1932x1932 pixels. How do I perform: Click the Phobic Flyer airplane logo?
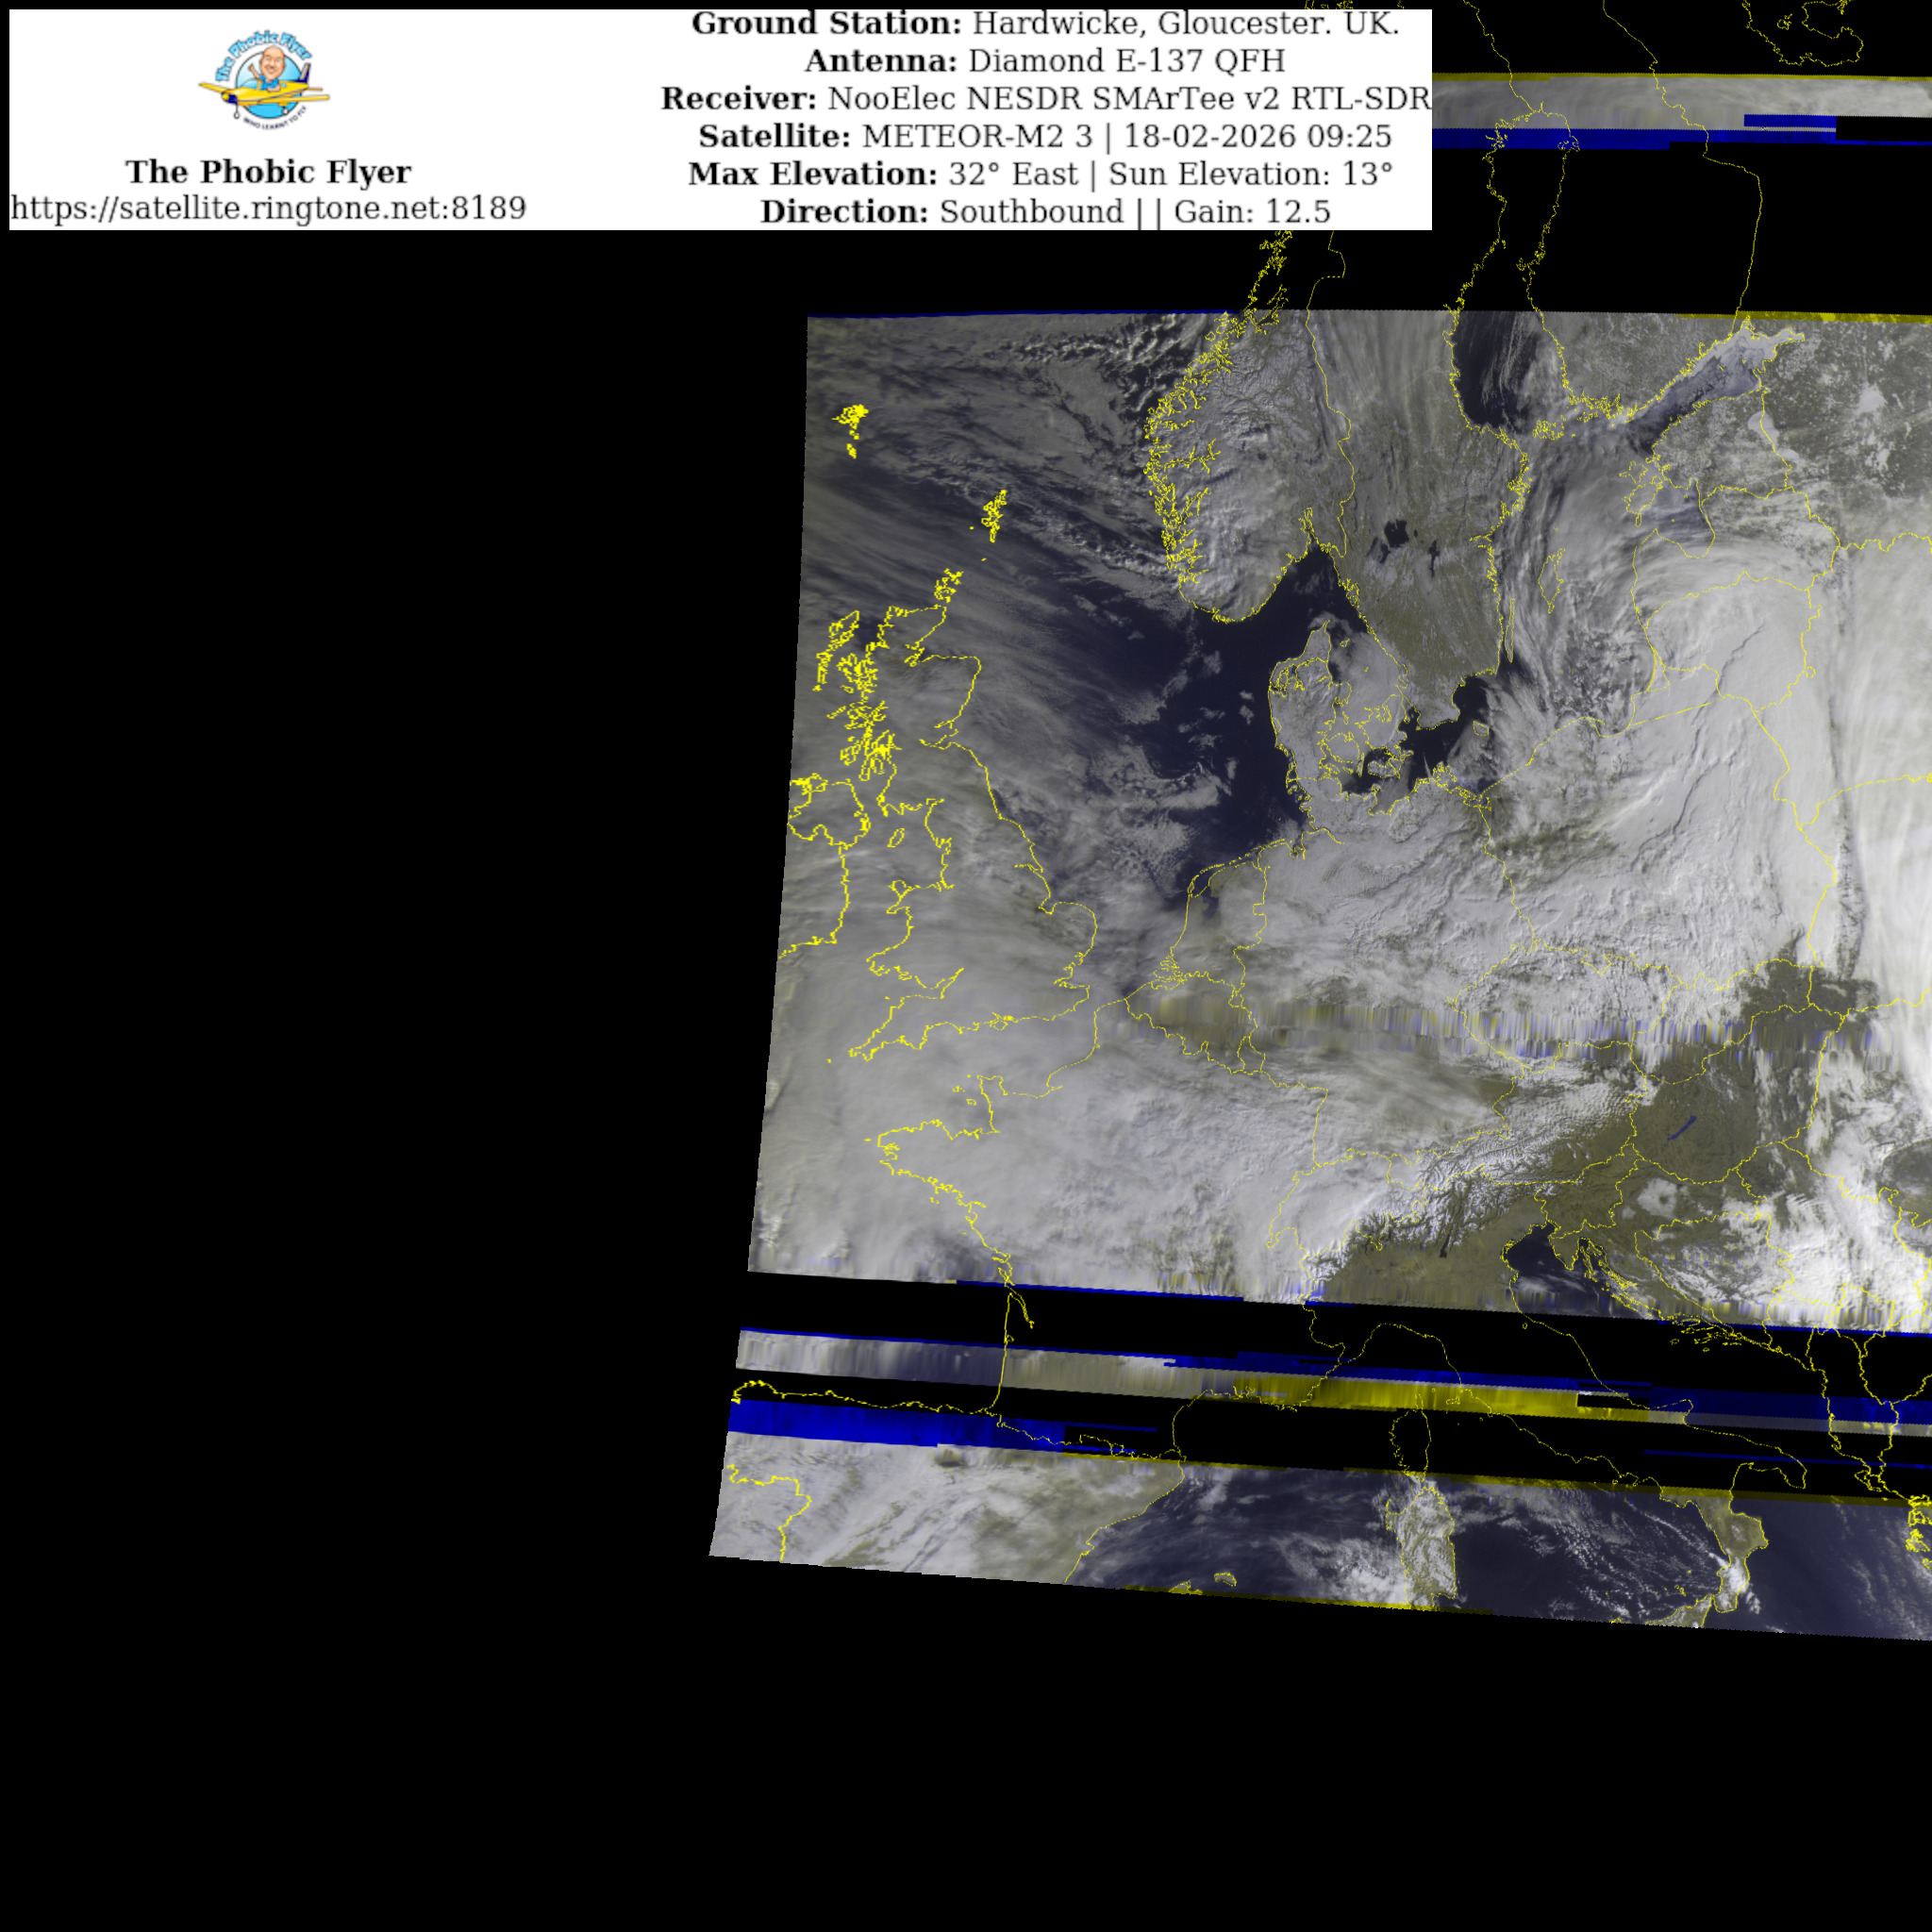pyautogui.click(x=265, y=80)
